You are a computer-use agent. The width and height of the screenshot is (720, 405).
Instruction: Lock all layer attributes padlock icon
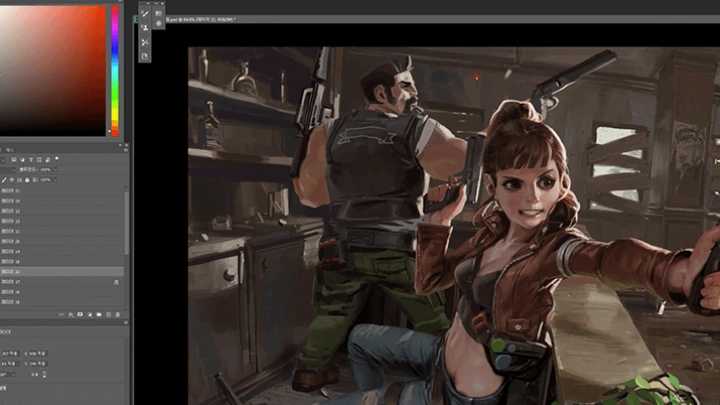[x=27, y=180]
